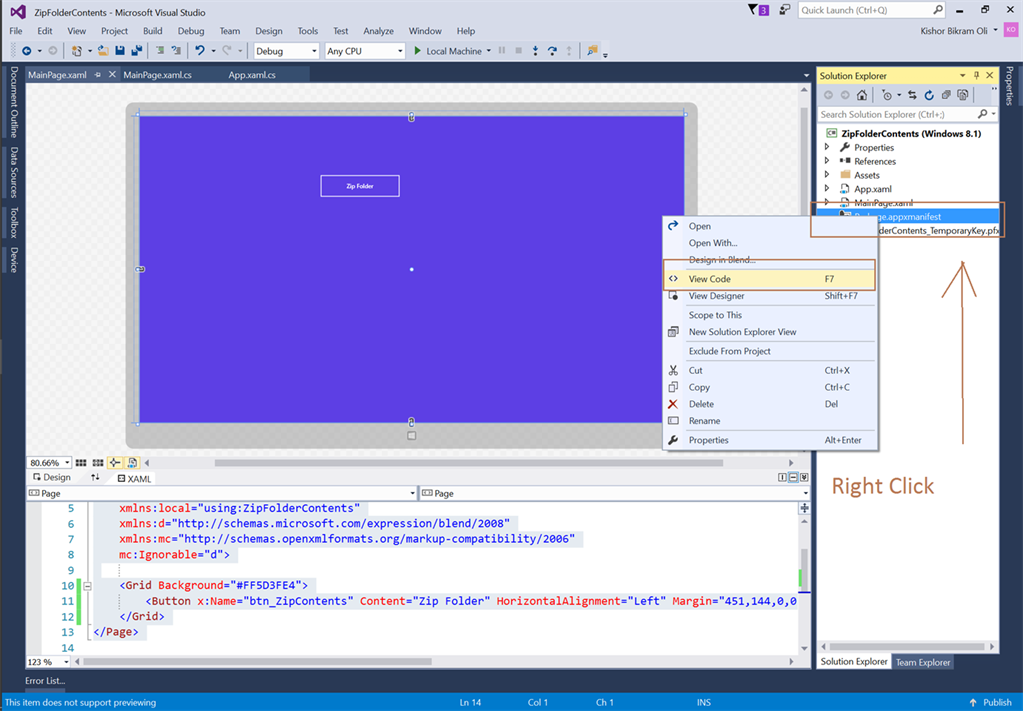Click the Zip Folder button on the design surface

click(359, 185)
